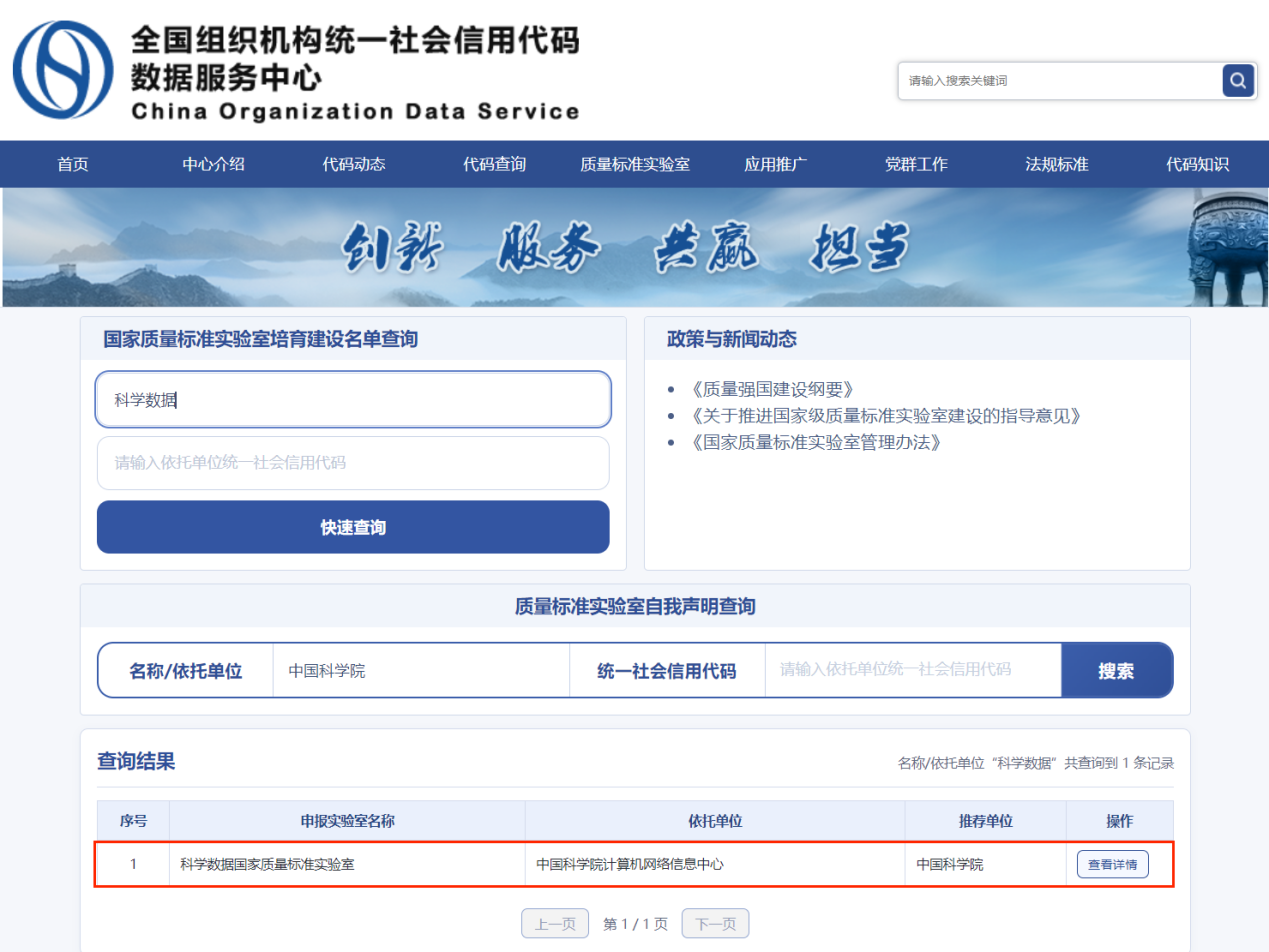
Task: Navigate to 党群工作 section
Action: click(x=916, y=165)
